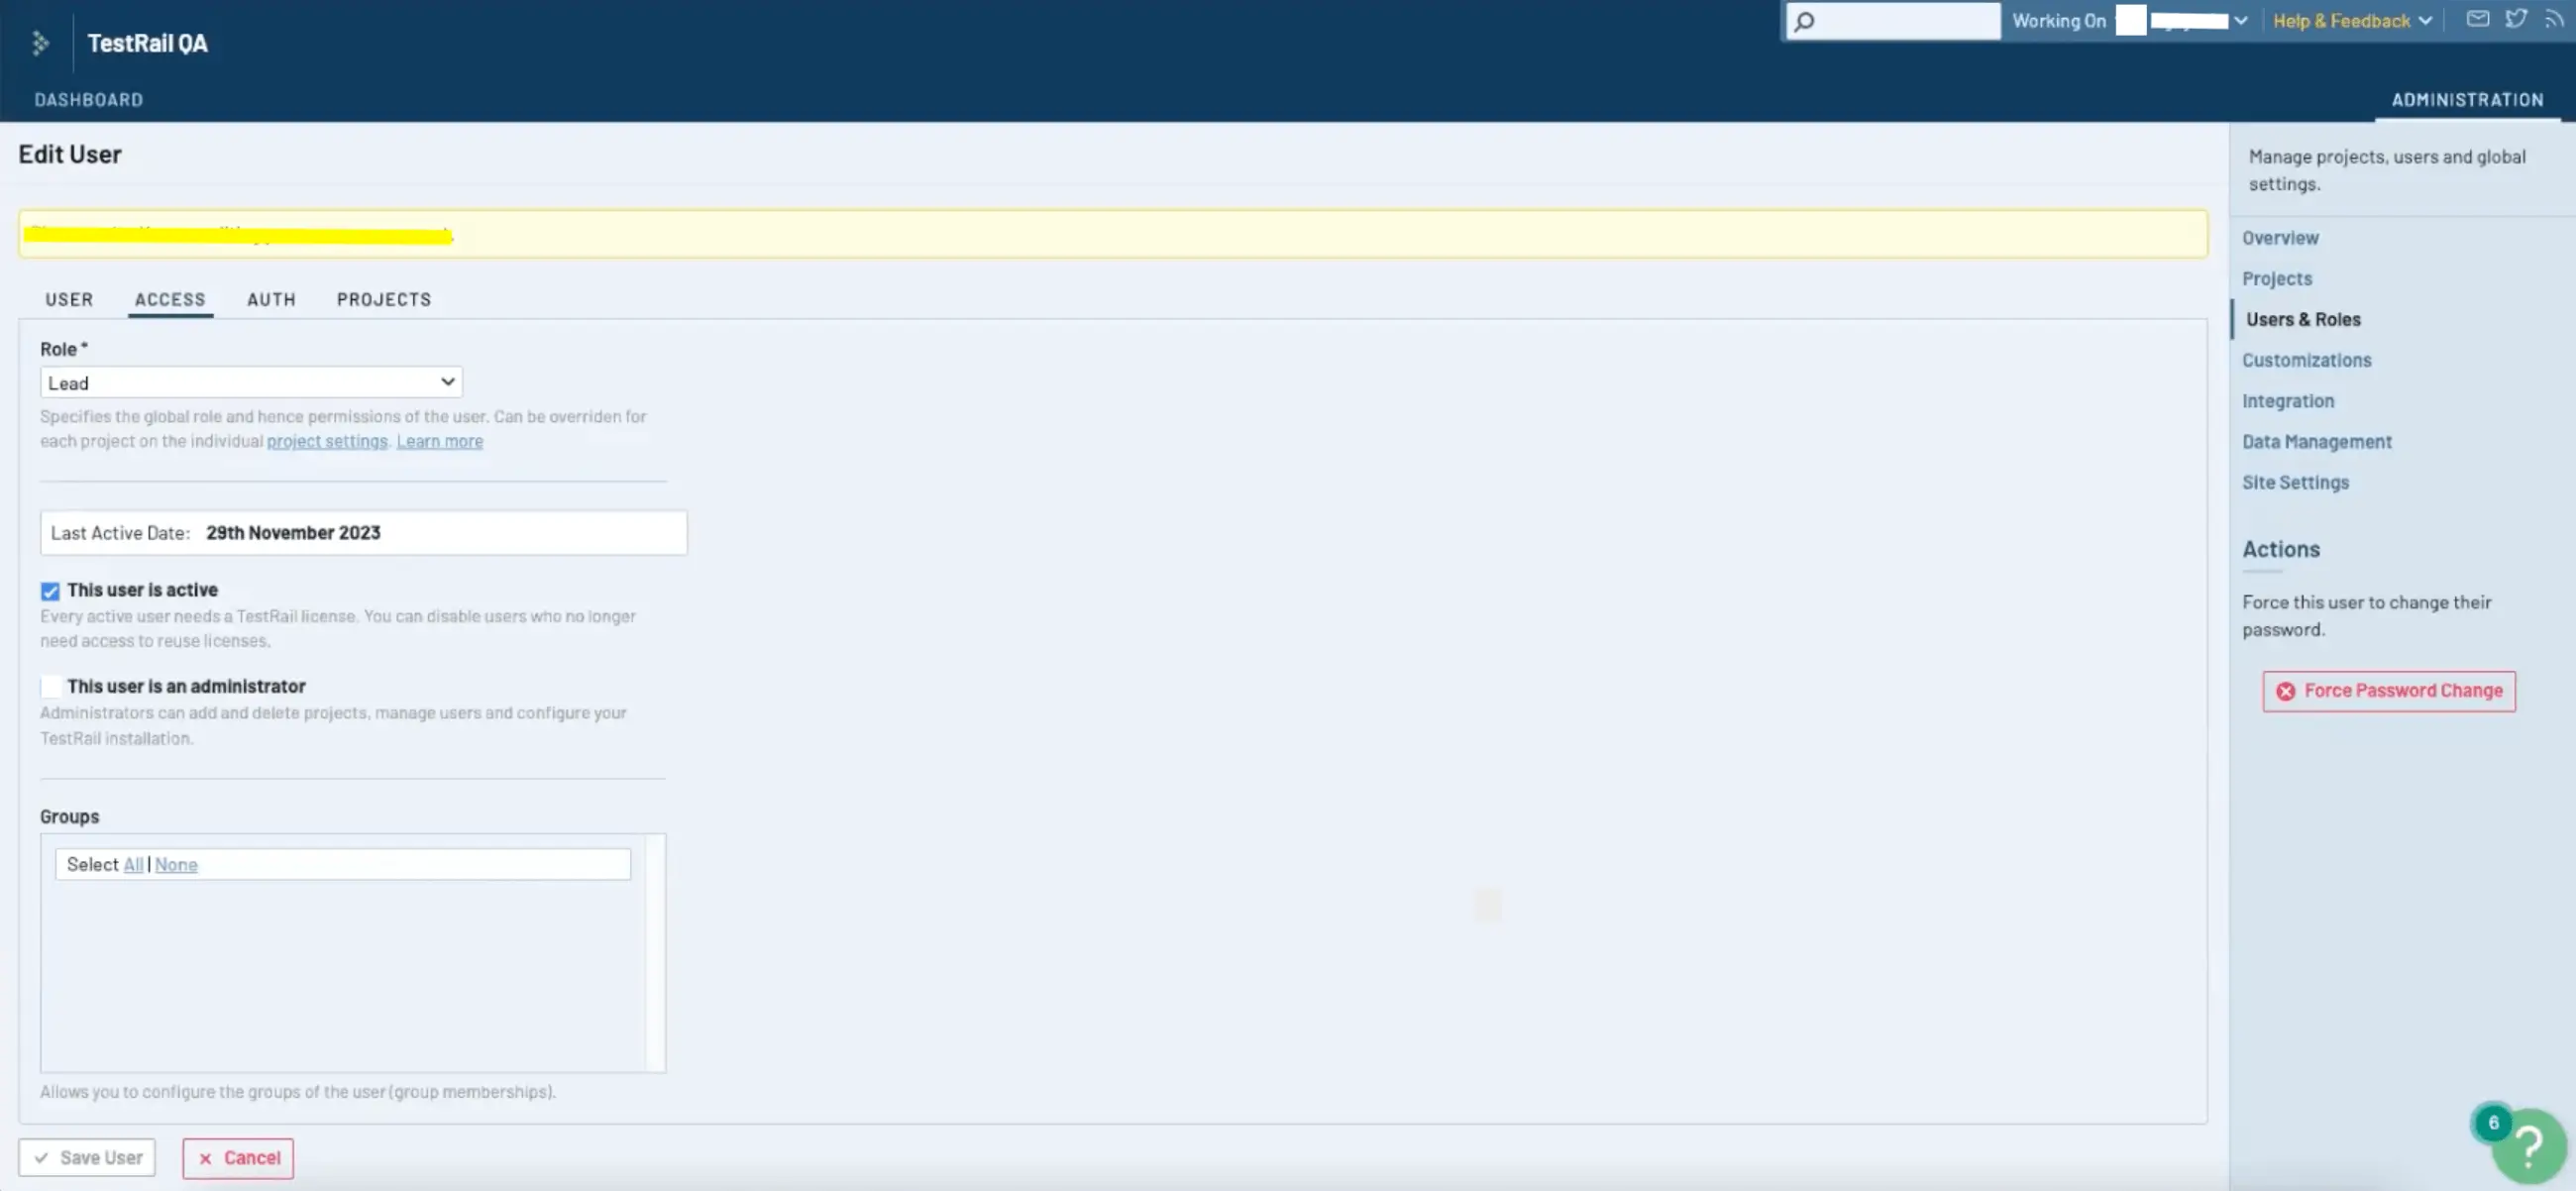Enable This user is an administrator
The height and width of the screenshot is (1191, 2576).
click(50, 687)
